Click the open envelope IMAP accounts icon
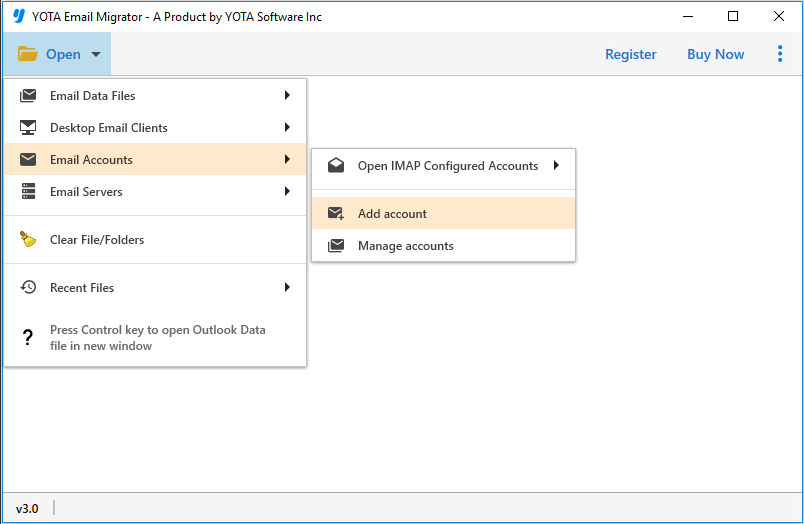This screenshot has width=804, height=524. tap(336, 166)
